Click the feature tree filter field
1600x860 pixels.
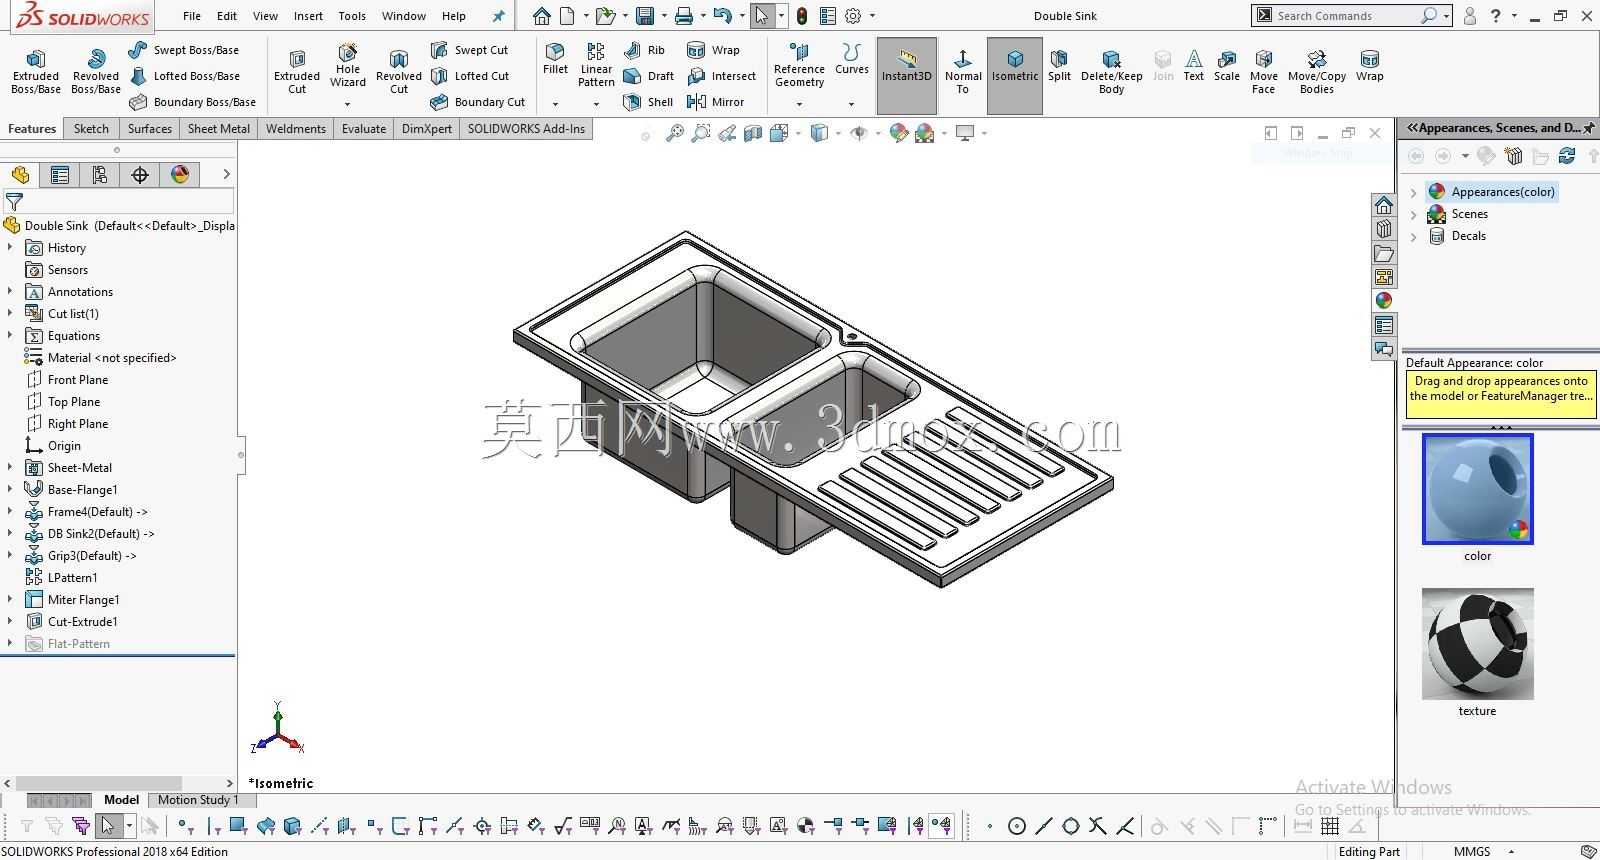pos(118,201)
